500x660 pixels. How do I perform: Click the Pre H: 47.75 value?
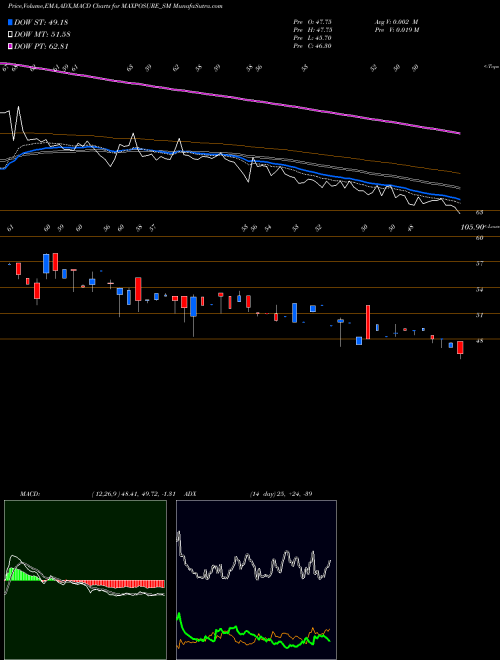coord(313,30)
